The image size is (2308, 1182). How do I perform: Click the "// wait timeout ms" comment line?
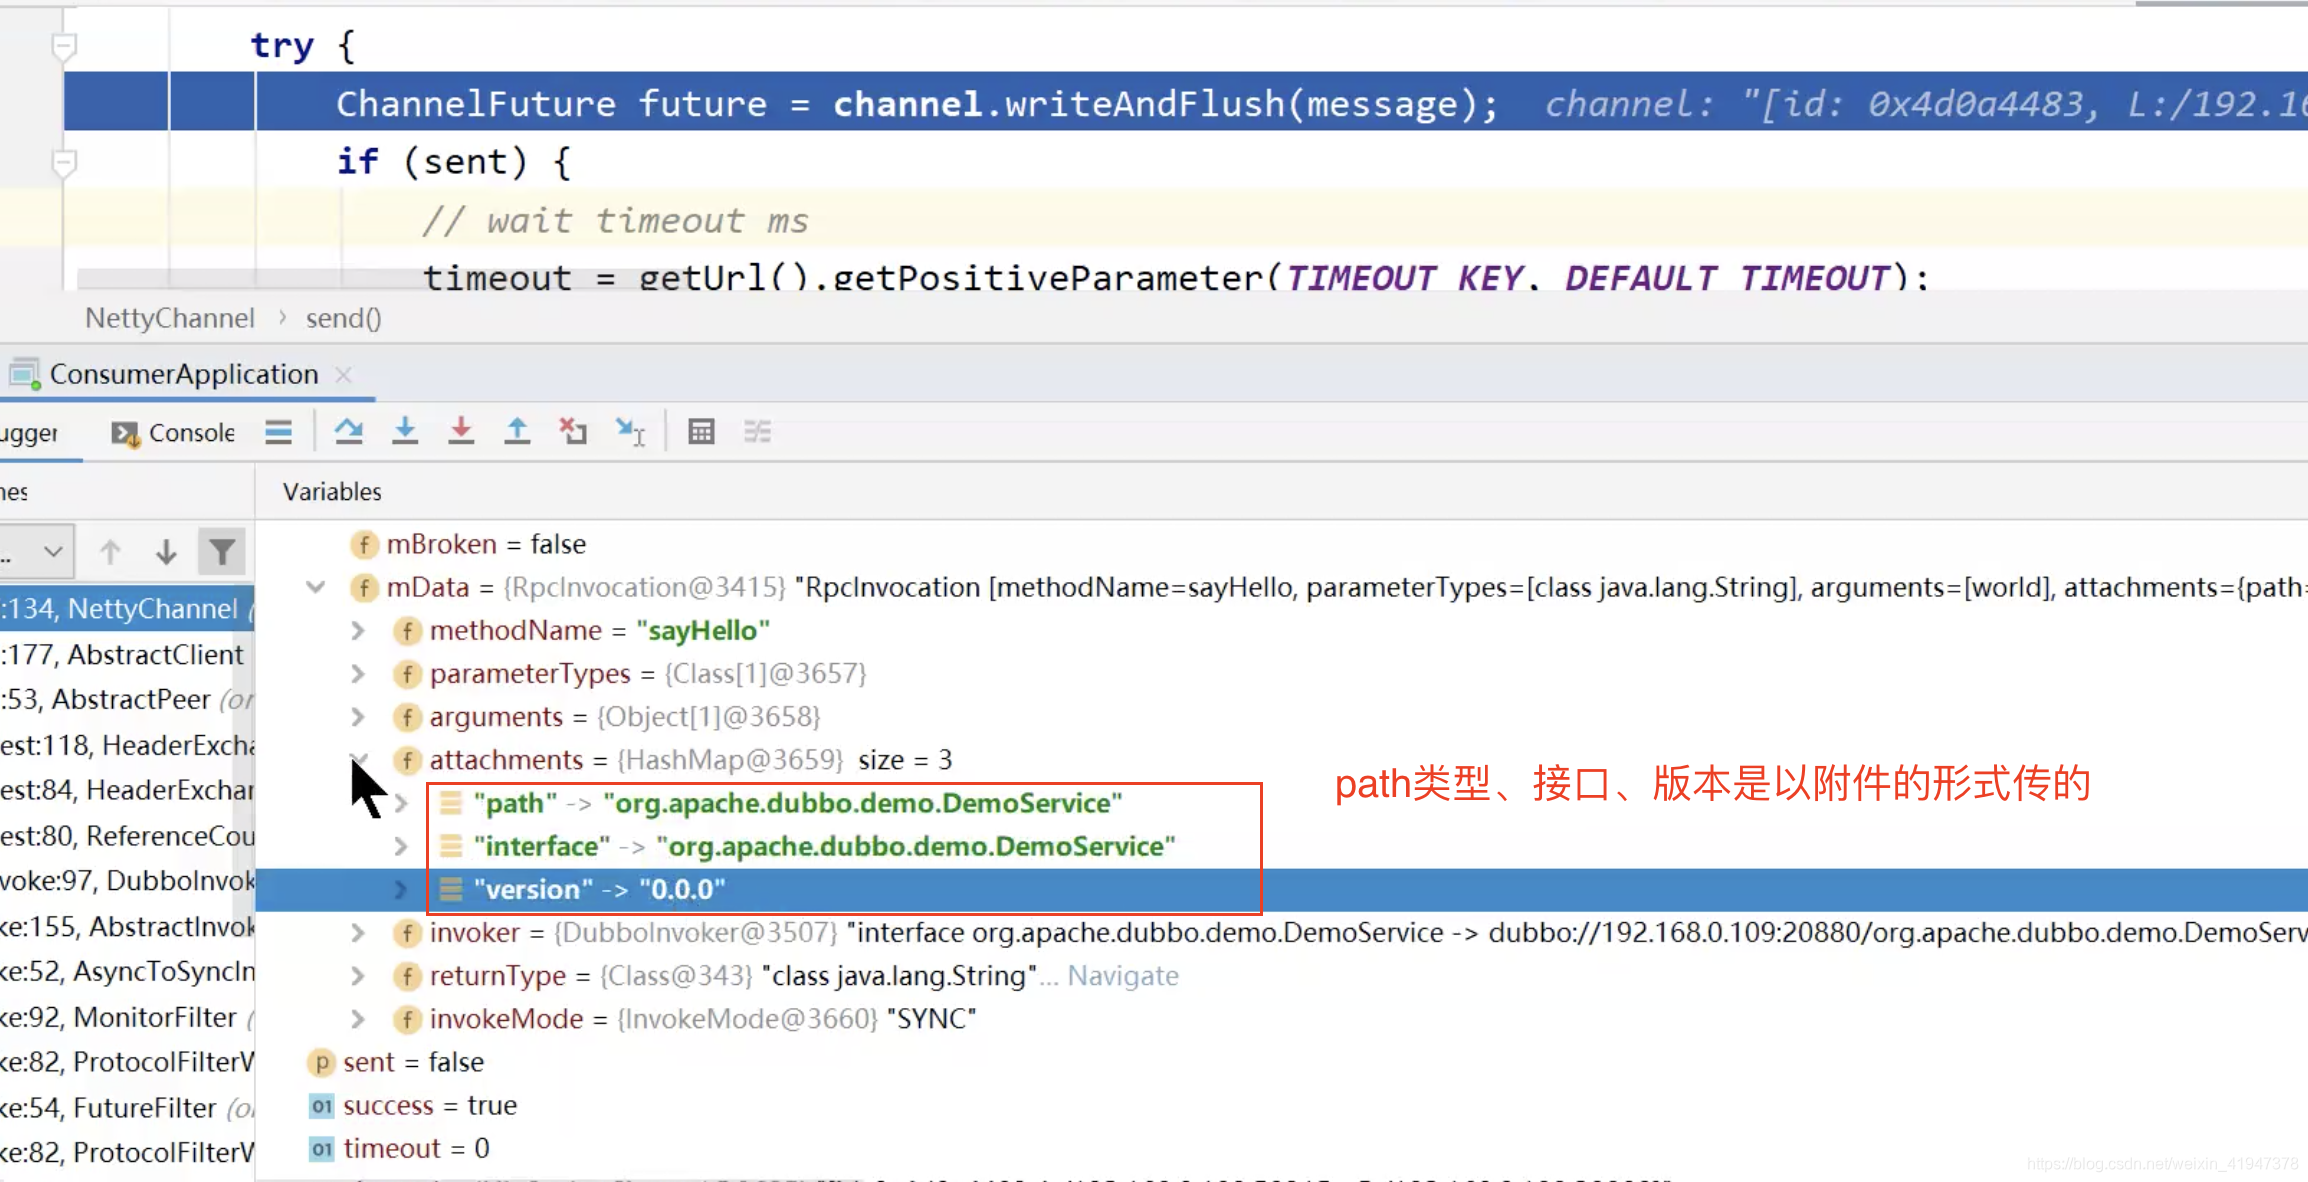[614, 220]
